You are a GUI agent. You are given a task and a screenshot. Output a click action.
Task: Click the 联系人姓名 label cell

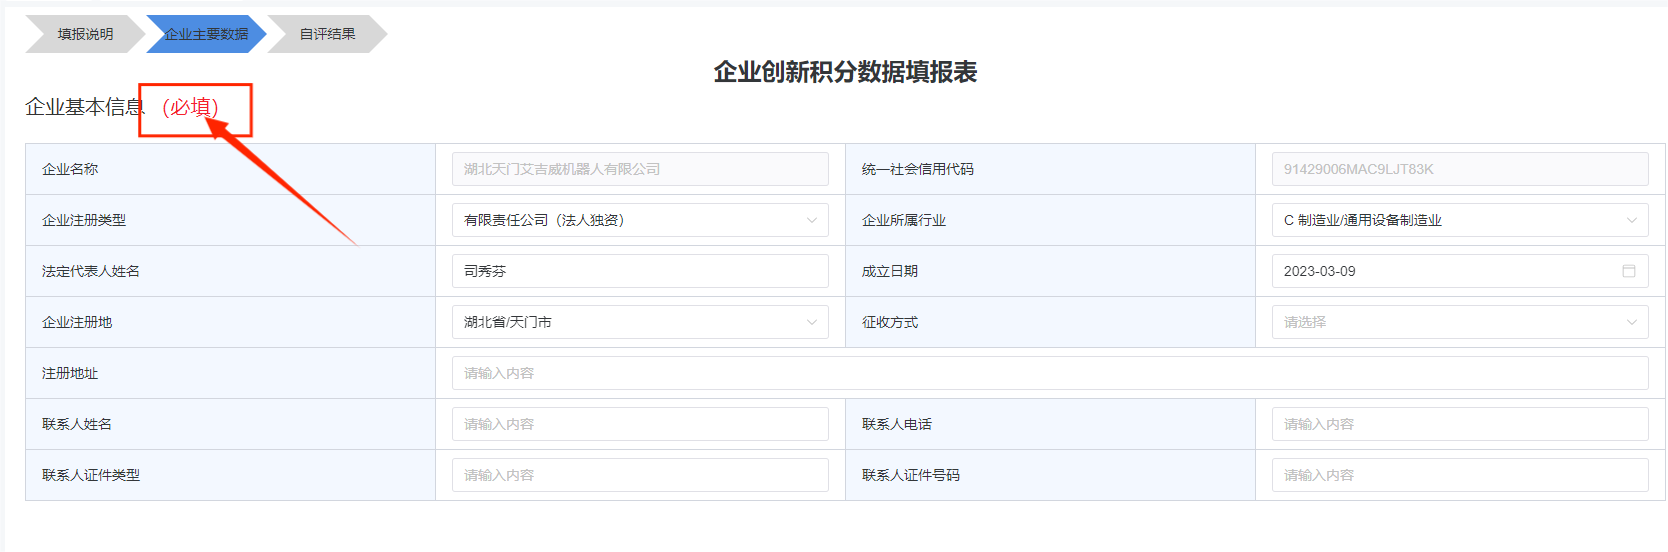[231, 424]
